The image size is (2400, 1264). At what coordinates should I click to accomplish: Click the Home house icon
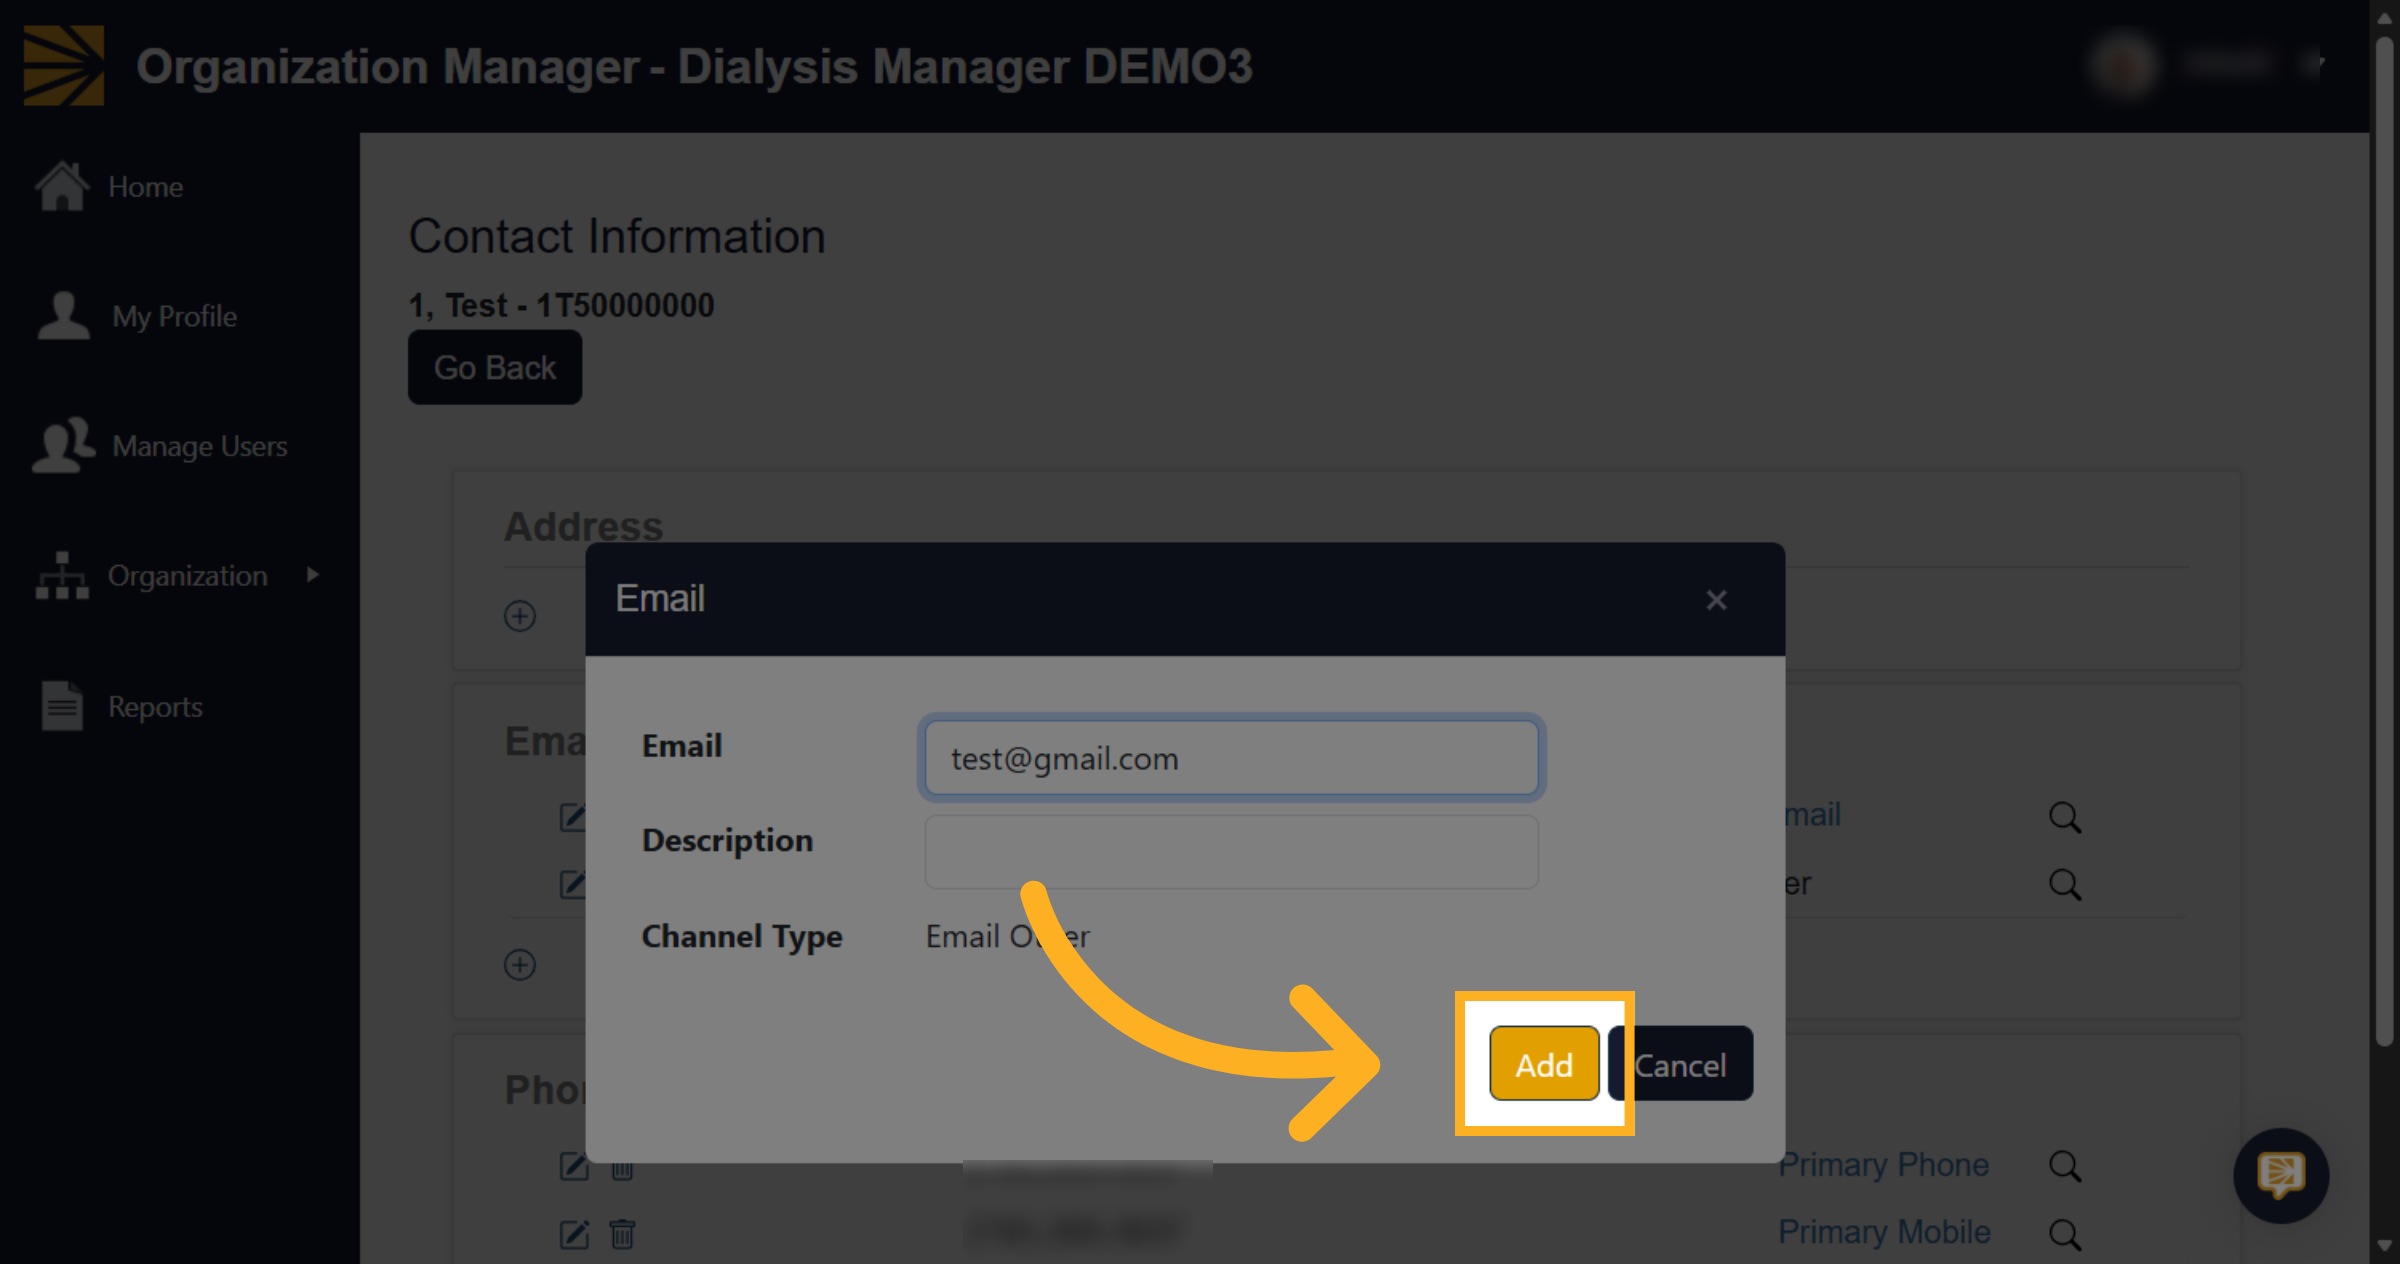(x=62, y=186)
